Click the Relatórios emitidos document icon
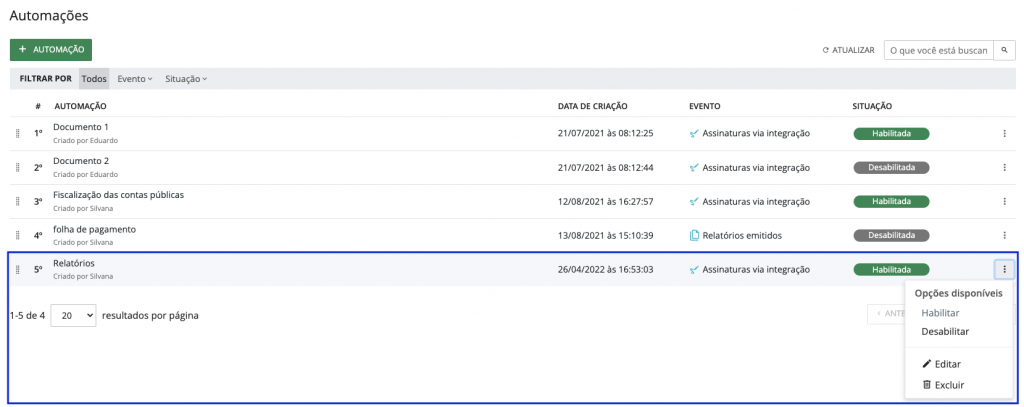1024x407 pixels. tap(694, 236)
